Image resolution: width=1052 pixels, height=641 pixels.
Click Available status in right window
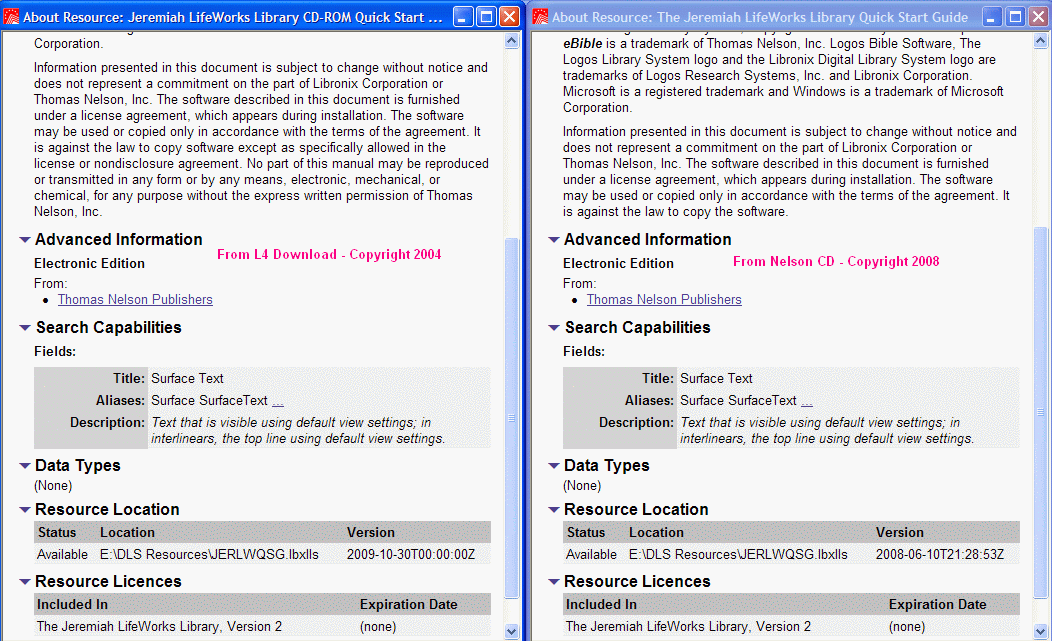591,554
